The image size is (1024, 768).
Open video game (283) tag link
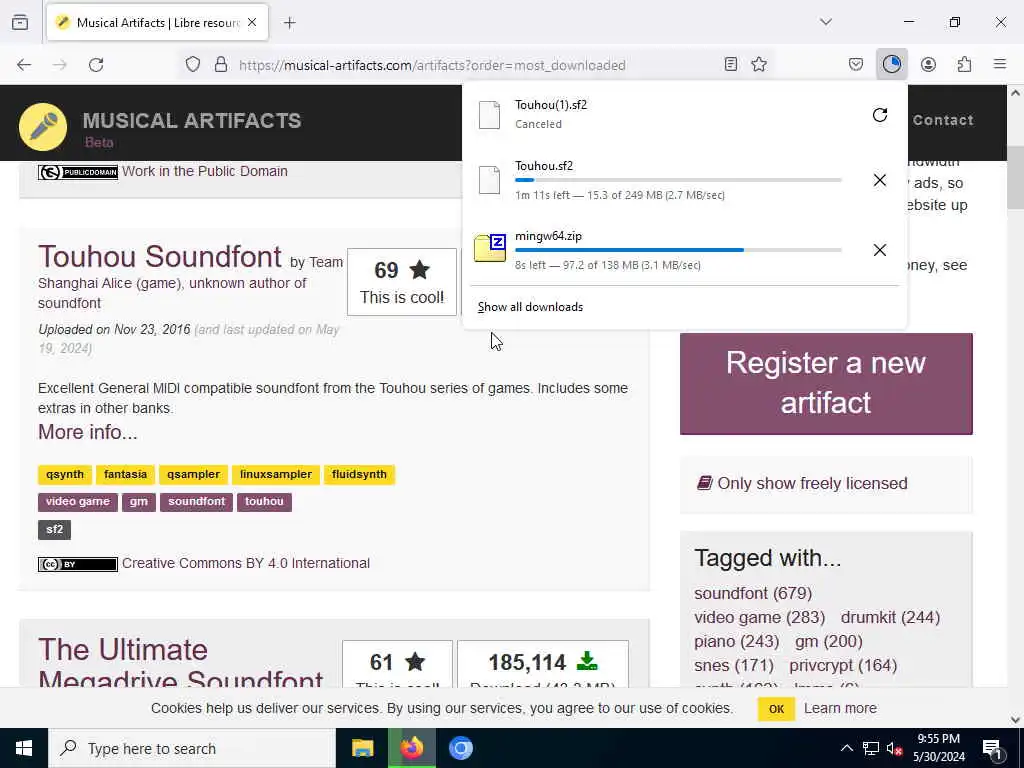pyautogui.click(x=760, y=617)
